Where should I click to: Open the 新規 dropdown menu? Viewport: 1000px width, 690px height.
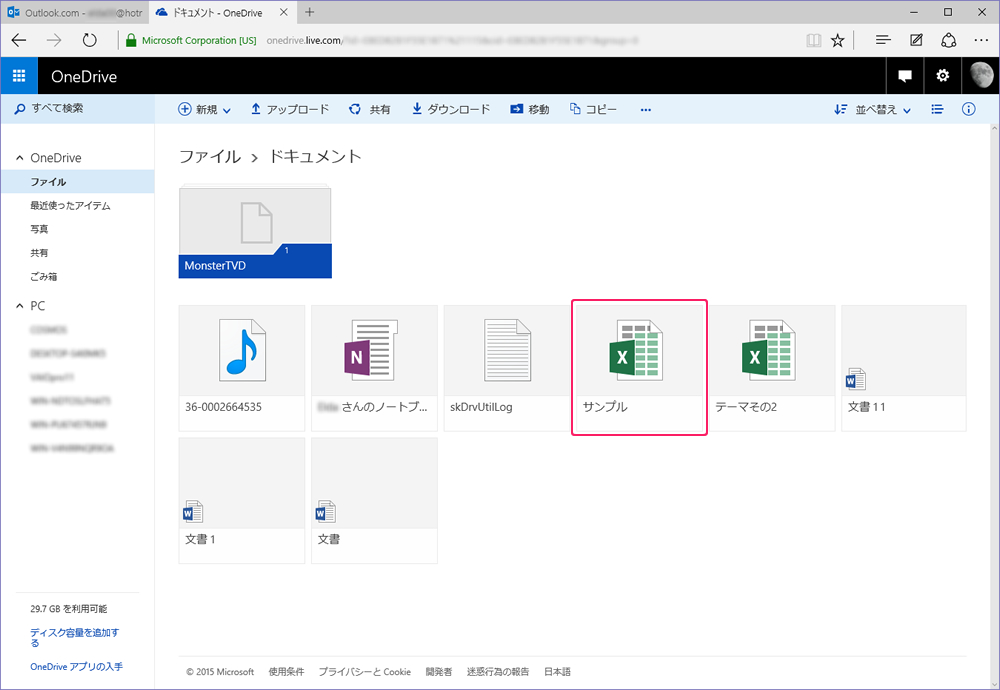point(204,109)
